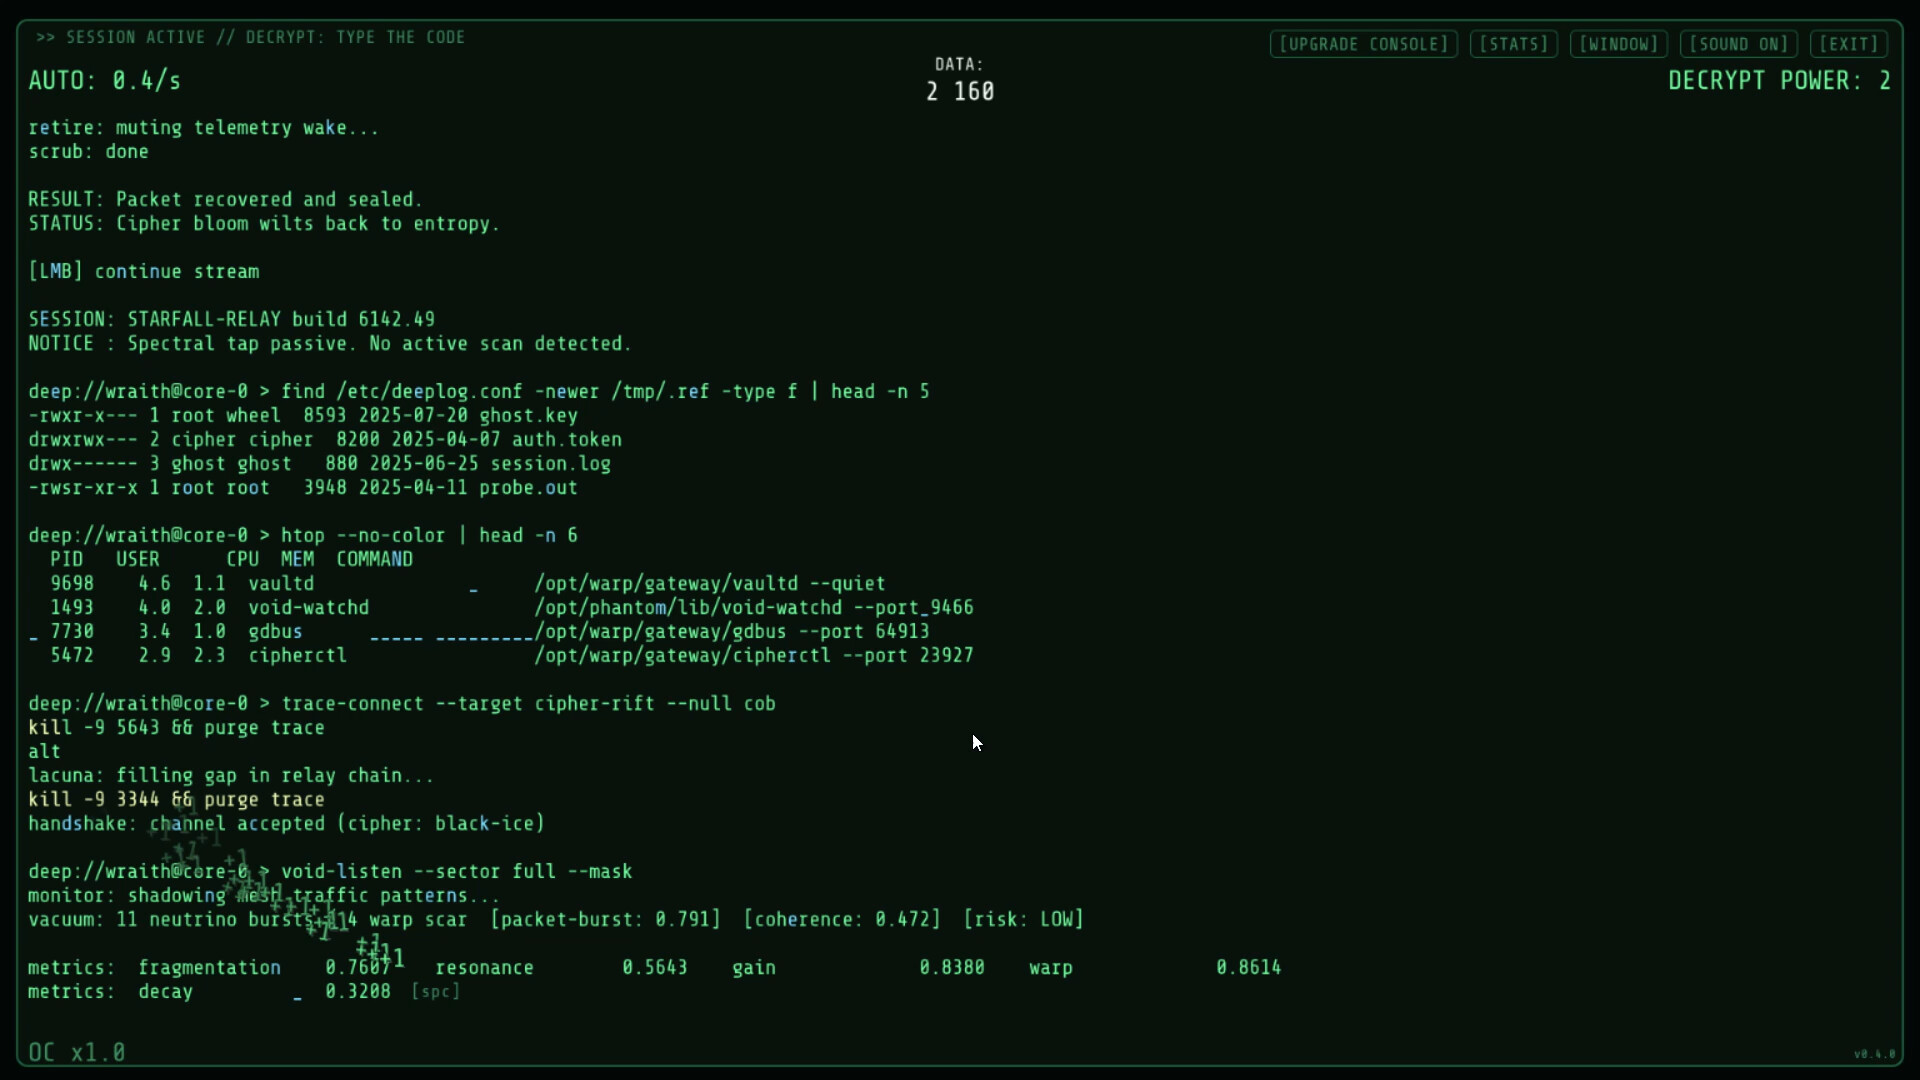Click the '[spc]' prompt hint
The image size is (1920, 1080).
(436, 992)
